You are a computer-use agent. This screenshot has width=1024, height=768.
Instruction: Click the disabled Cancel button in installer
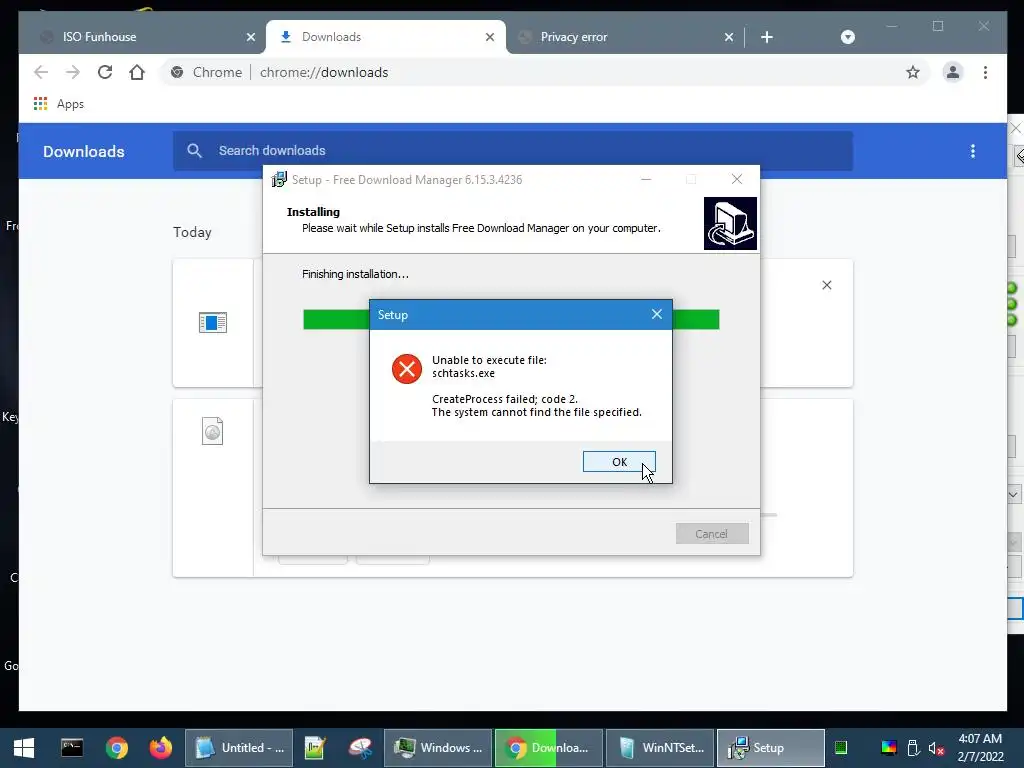[x=712, y=534]
